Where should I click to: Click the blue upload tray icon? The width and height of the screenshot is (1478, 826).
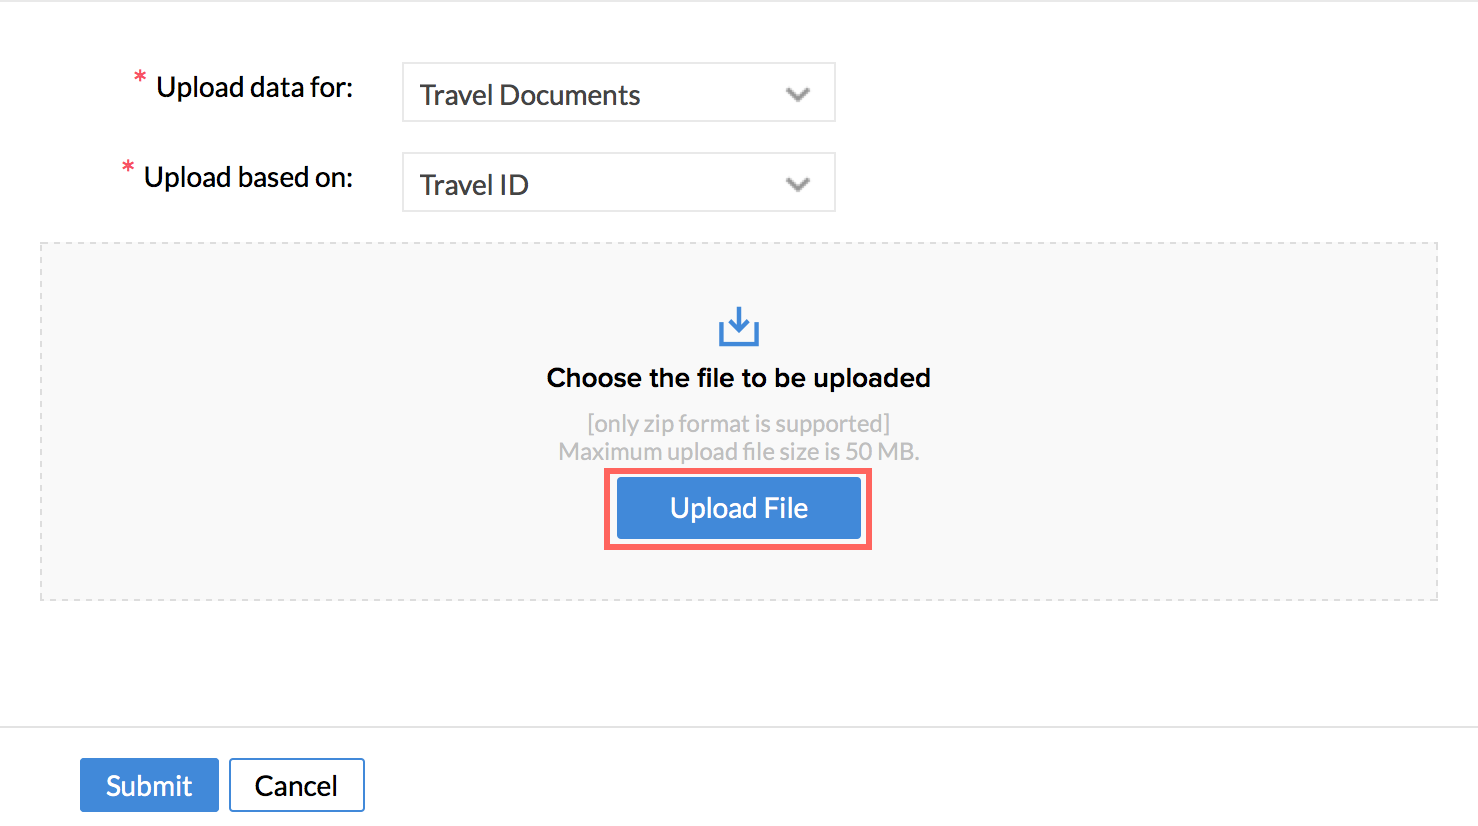click(739, 327)
